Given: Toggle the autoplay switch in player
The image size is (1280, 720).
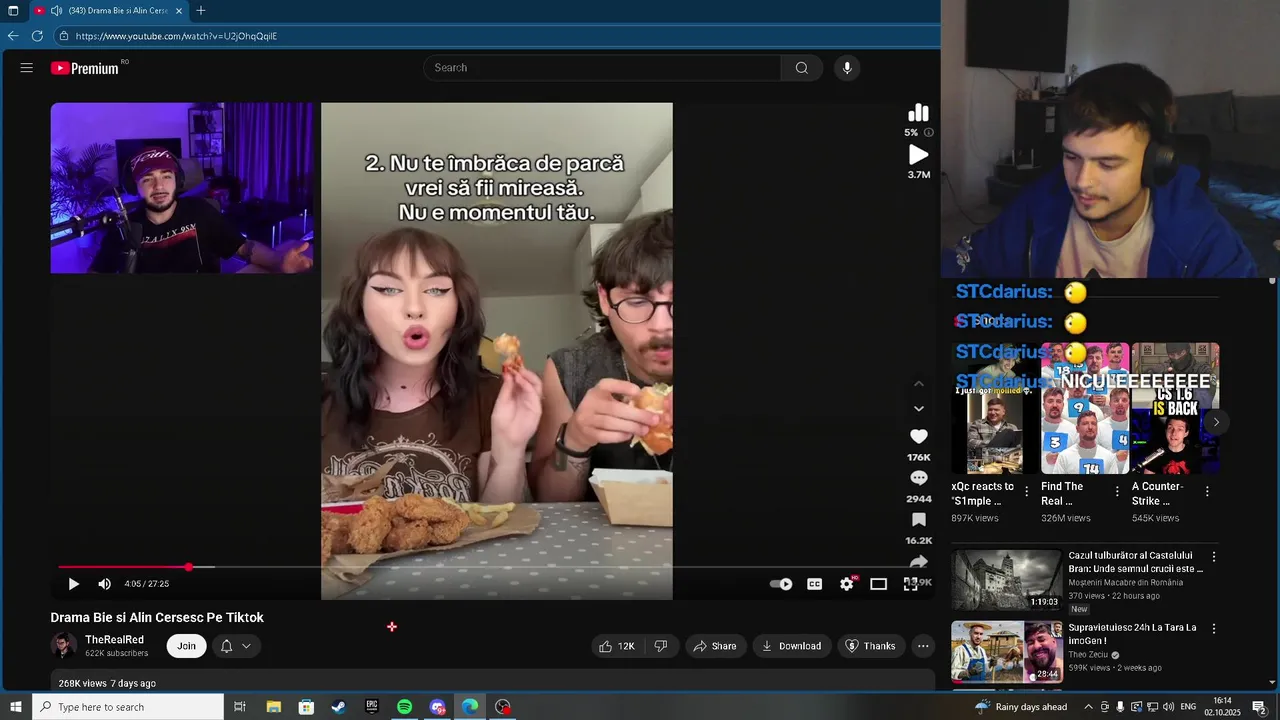Looking at the screenshot, I should (781, 584).
